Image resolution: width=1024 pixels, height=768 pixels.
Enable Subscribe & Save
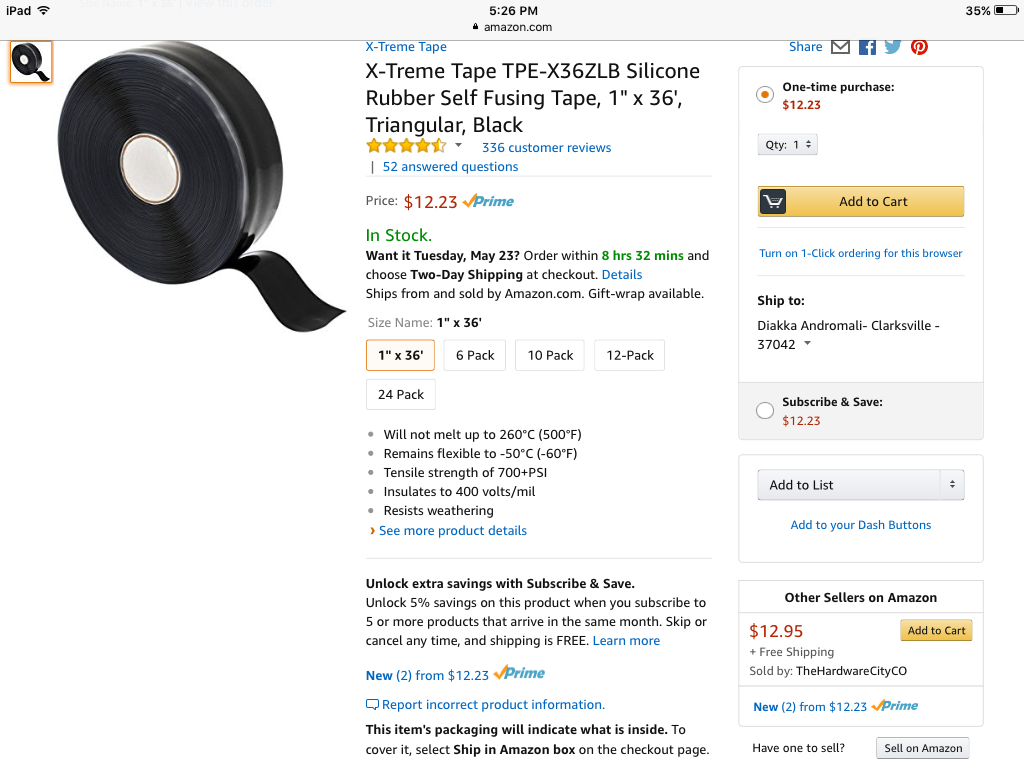(x=764, y=409)
